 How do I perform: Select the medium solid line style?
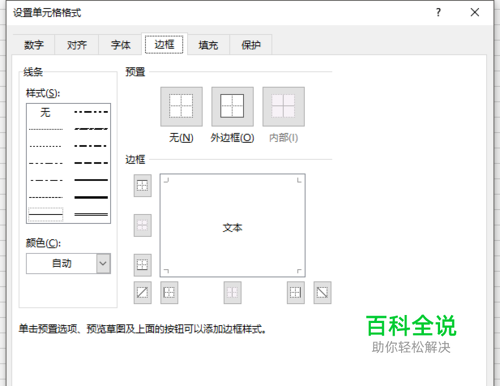click(91, 180)
